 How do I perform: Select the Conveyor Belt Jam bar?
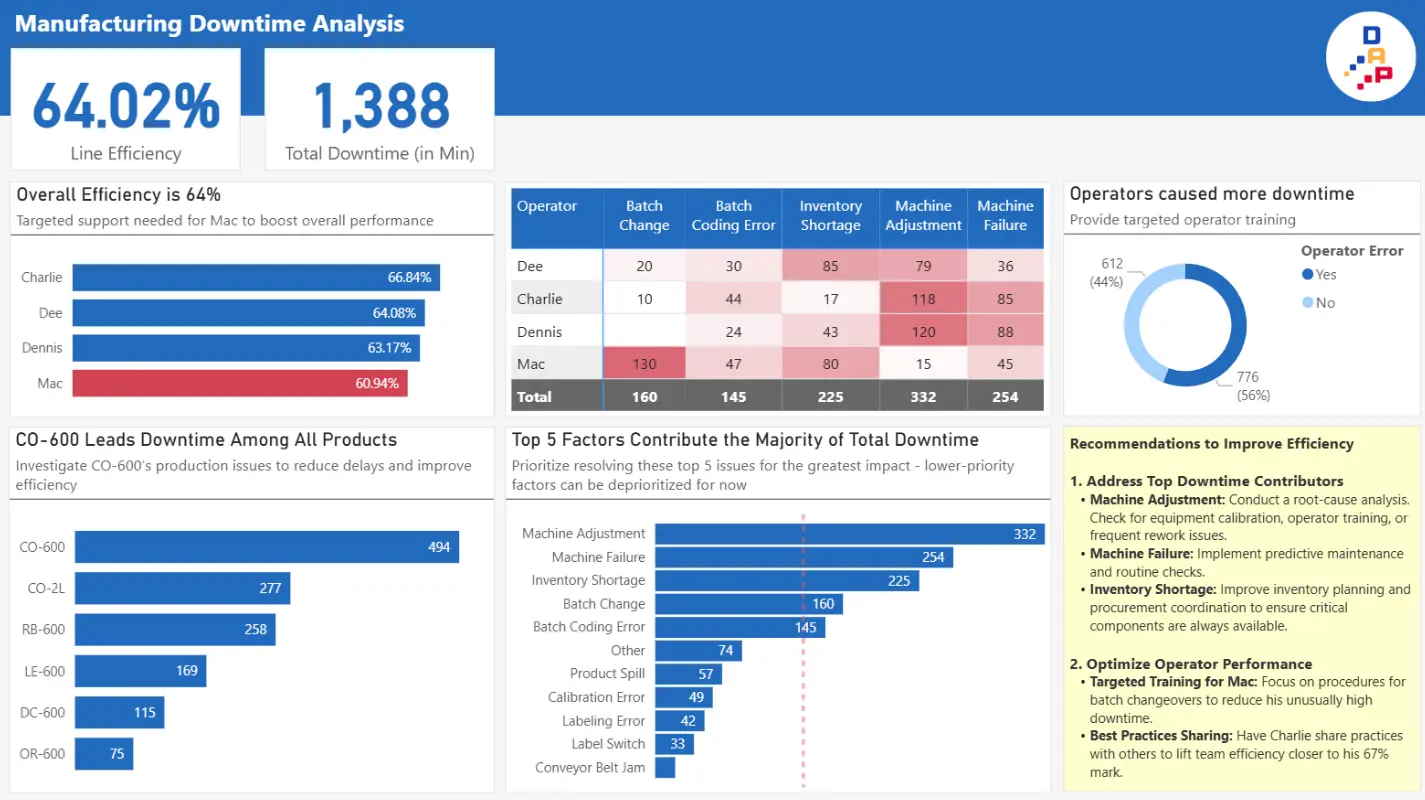pos(665,768)
